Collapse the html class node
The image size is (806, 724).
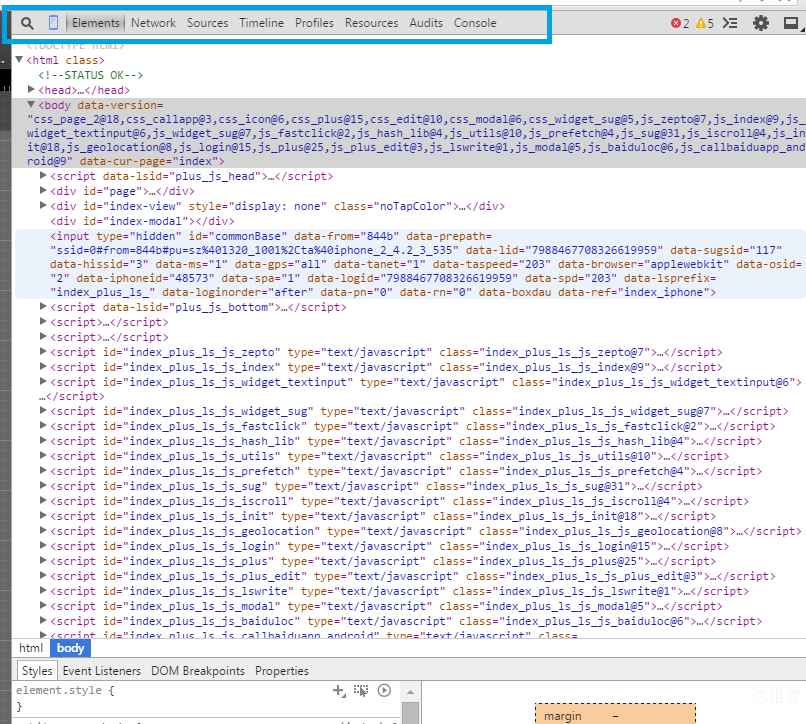click(x=19, y=60)
